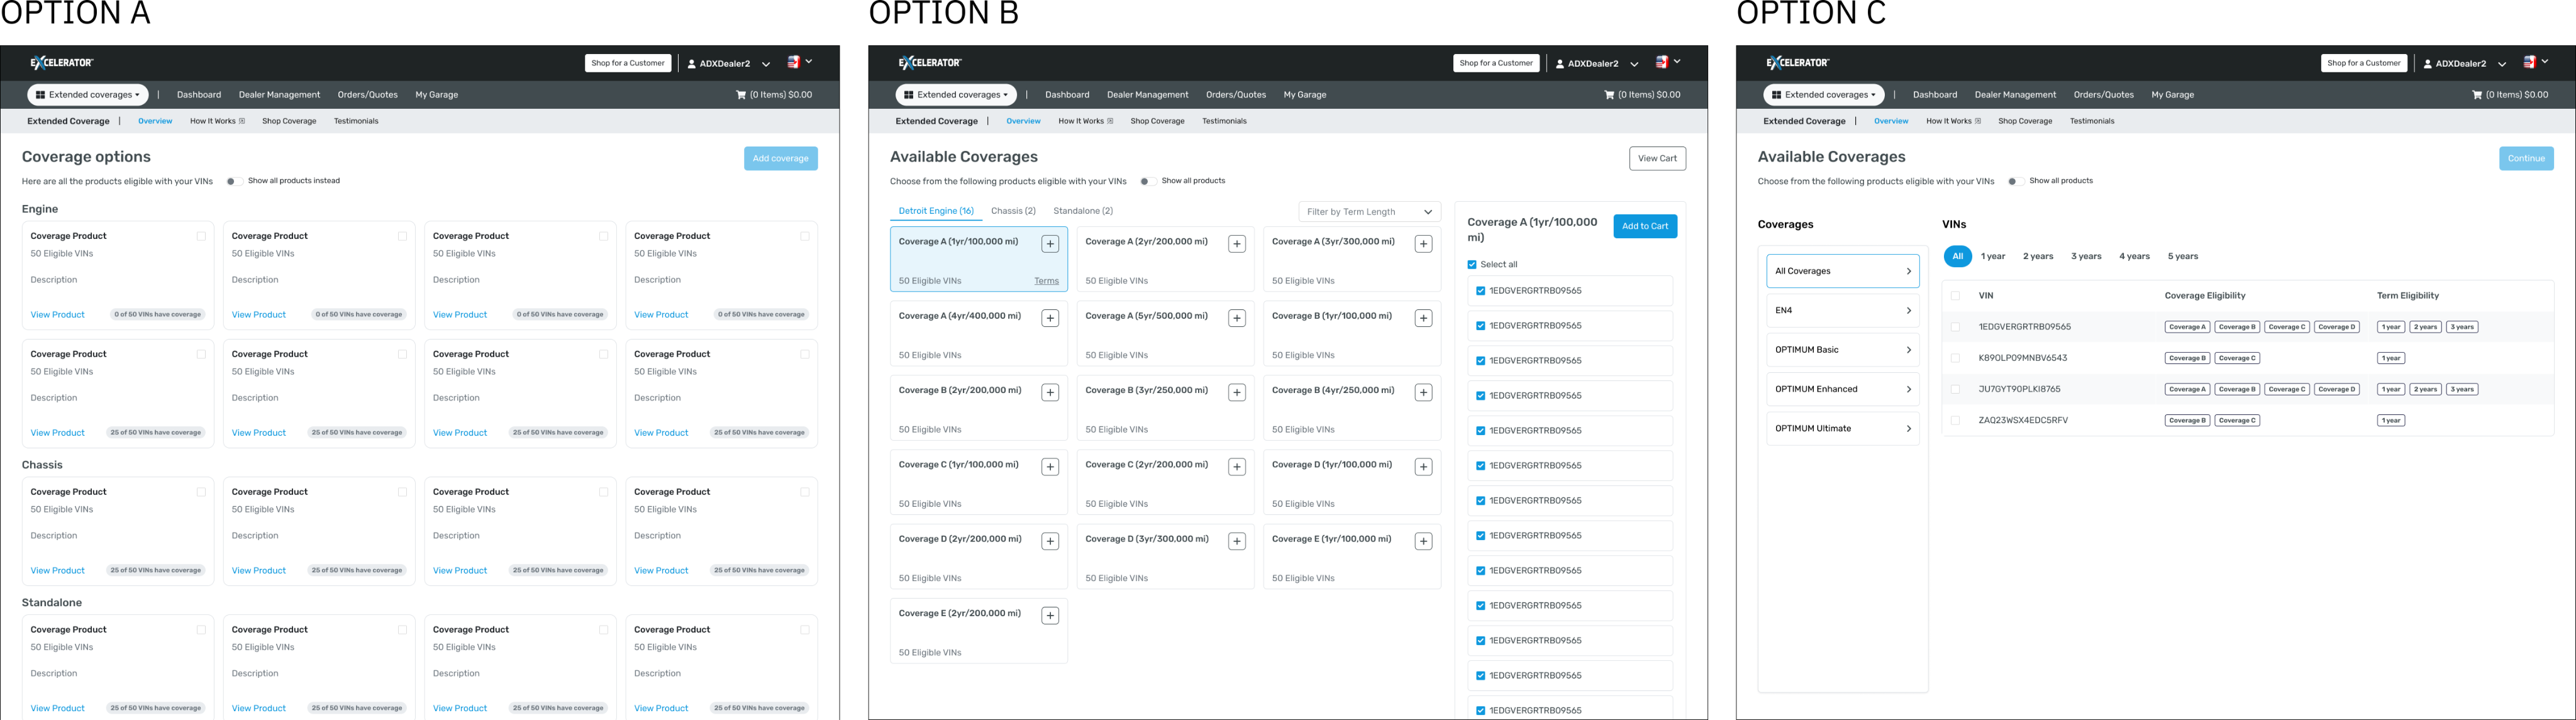
Task: Click plus icon on Coverage E (2yr/200,000 mi)
Action: tap(1050, 616)
